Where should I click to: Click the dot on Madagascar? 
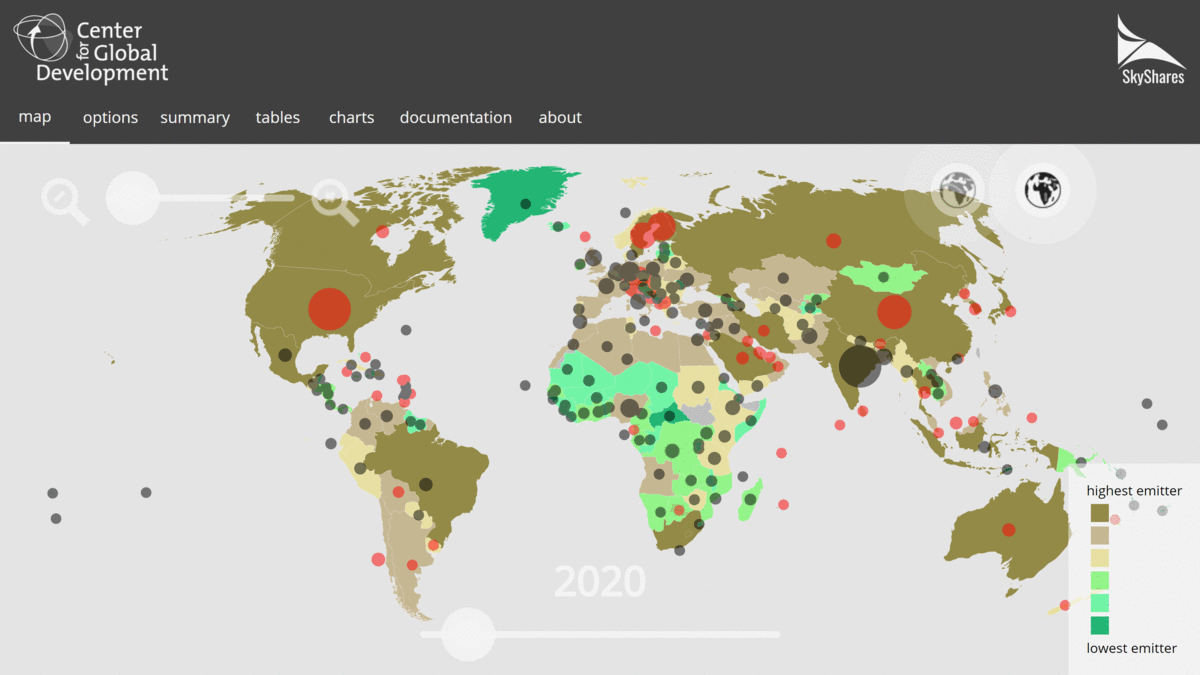[x=750, y=500]
